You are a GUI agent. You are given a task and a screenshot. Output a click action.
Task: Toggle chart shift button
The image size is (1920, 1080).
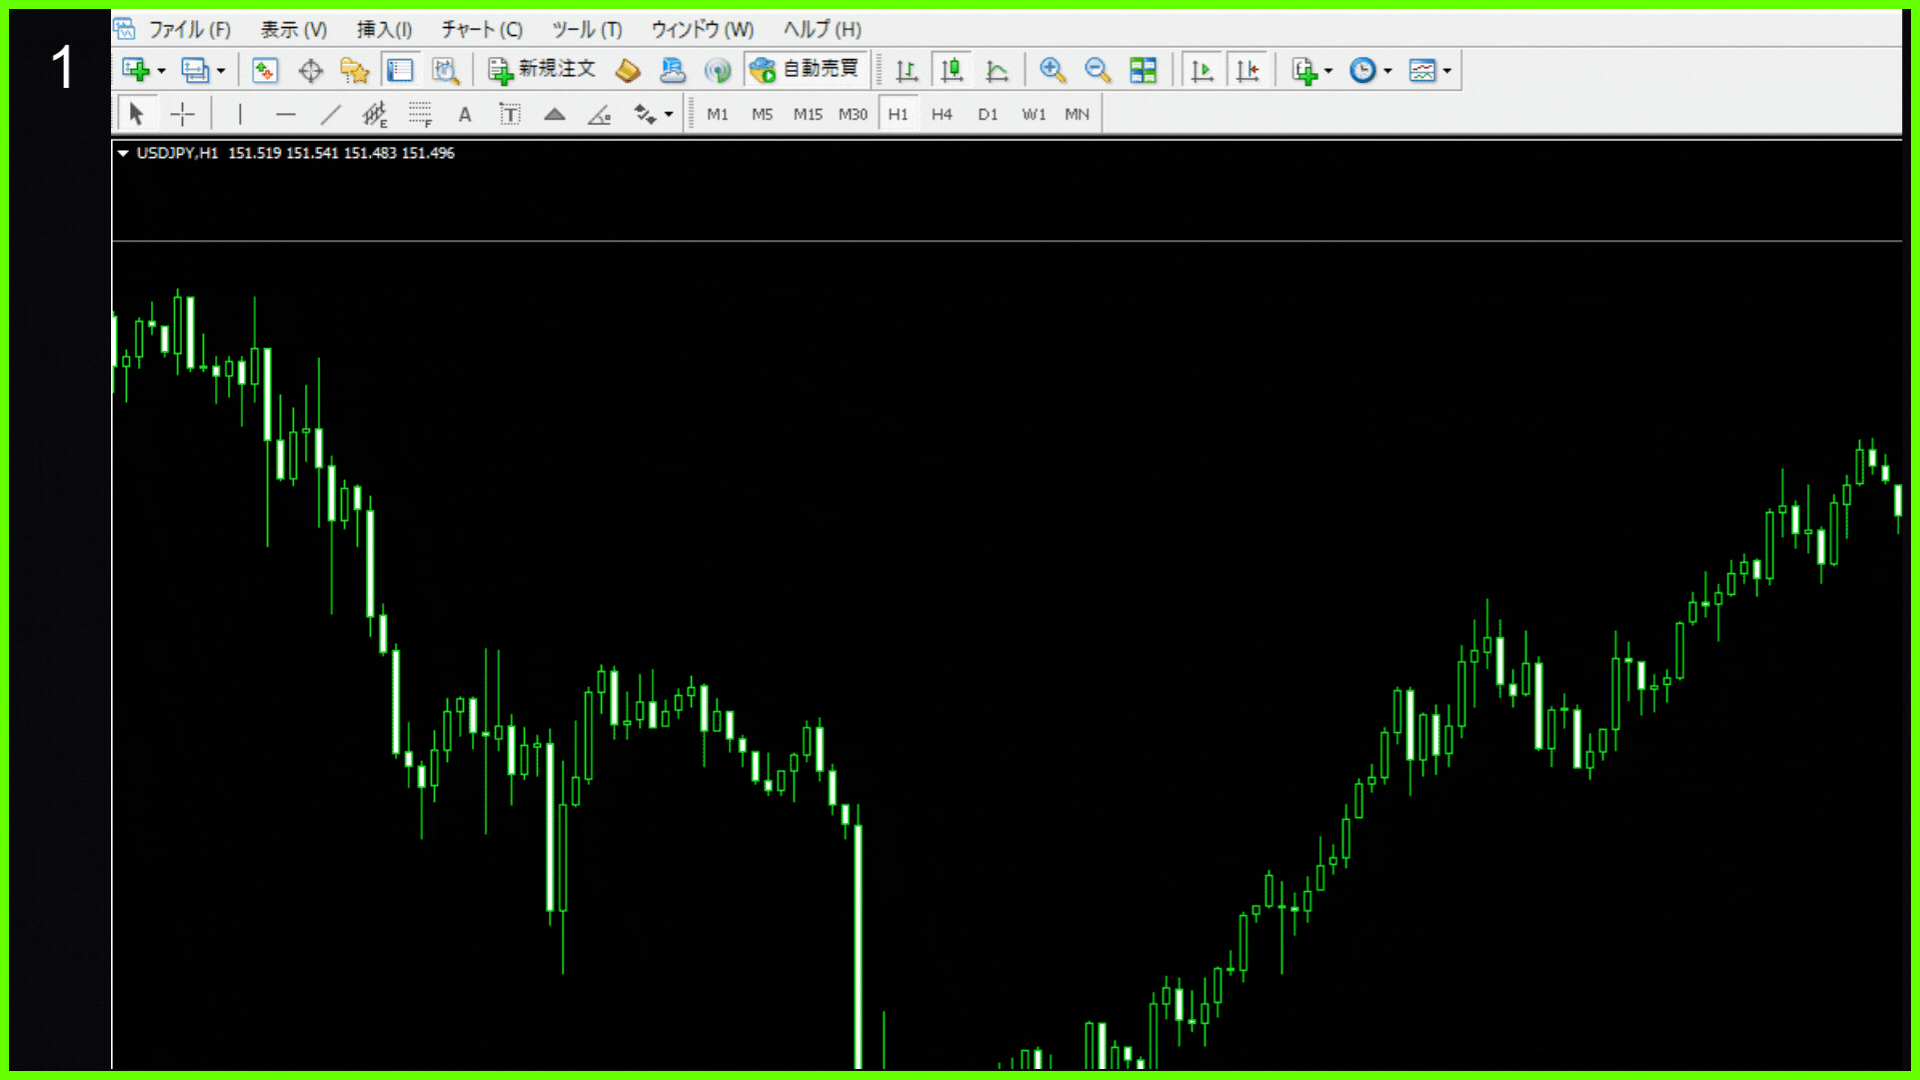tap(1247, 70)
